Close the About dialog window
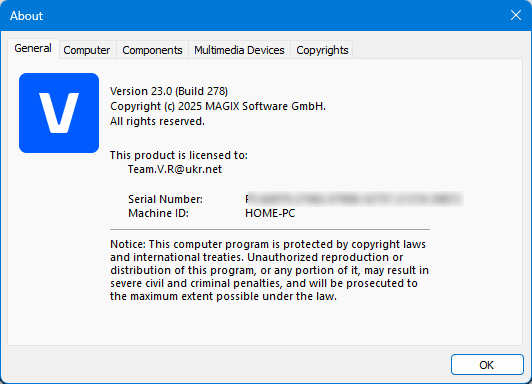The image size is (532, 384). click(516, 15)
